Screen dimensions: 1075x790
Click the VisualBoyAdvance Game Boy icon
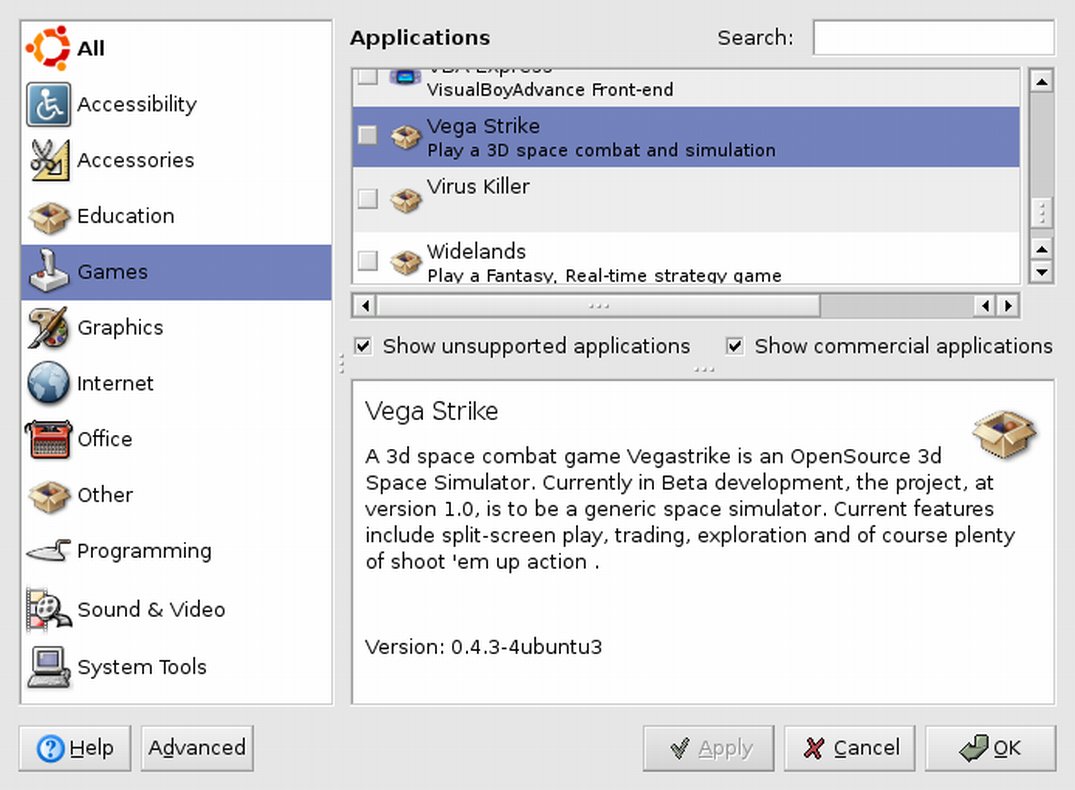point(404,77)
